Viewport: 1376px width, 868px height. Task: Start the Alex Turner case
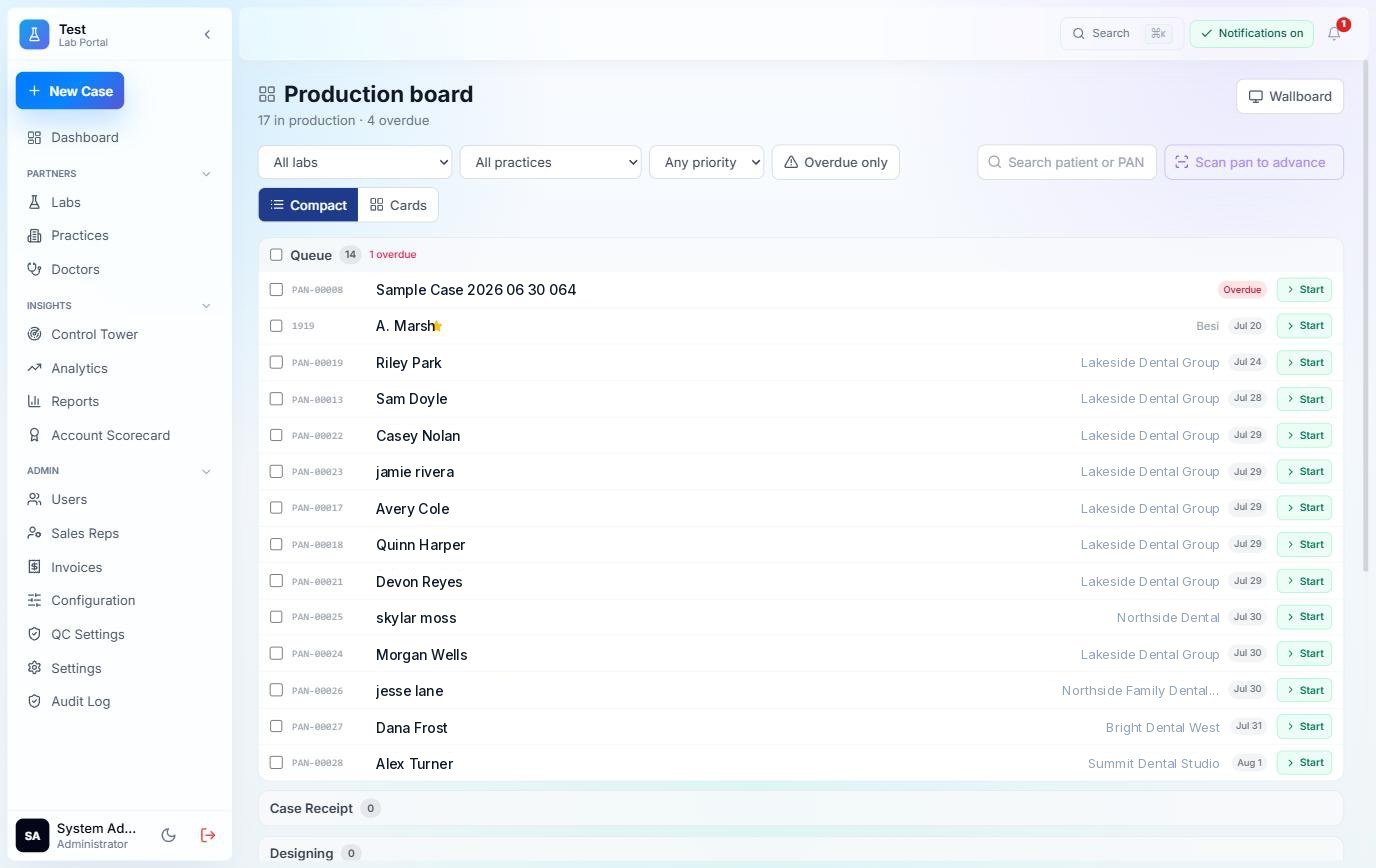(x=1304, y=763)
